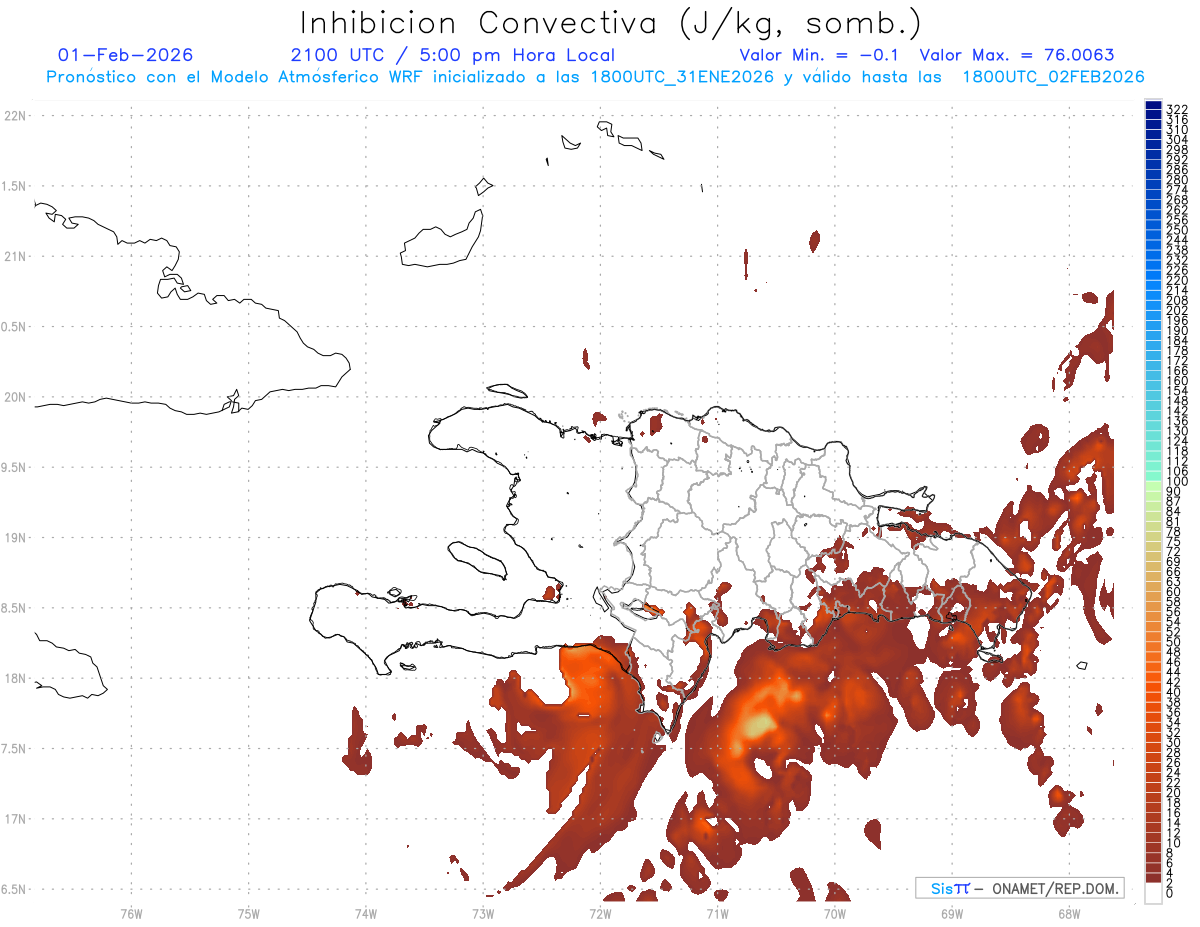
Task: Click the '60' color scale value
Action: click(1173, 591)
